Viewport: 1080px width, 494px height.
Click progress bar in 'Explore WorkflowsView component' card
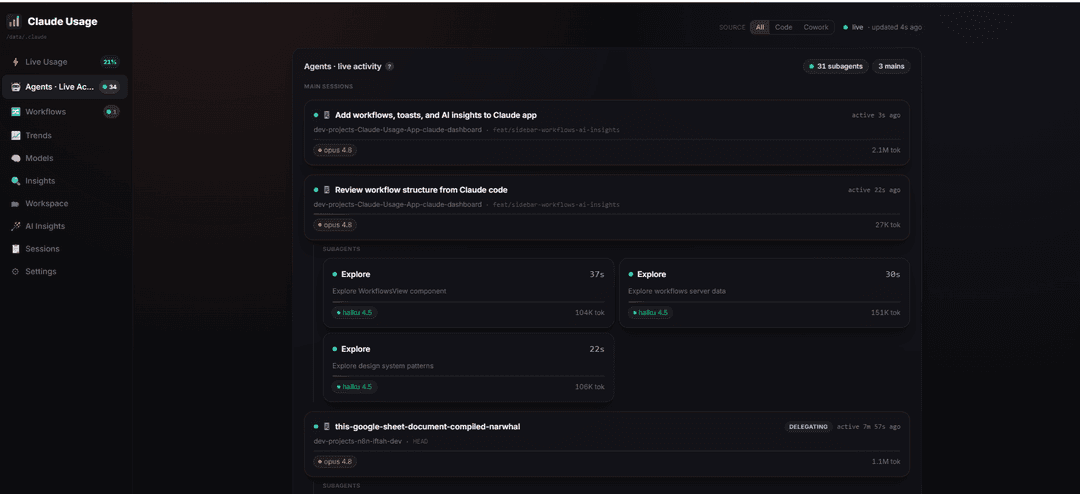[x=468, y=302]
